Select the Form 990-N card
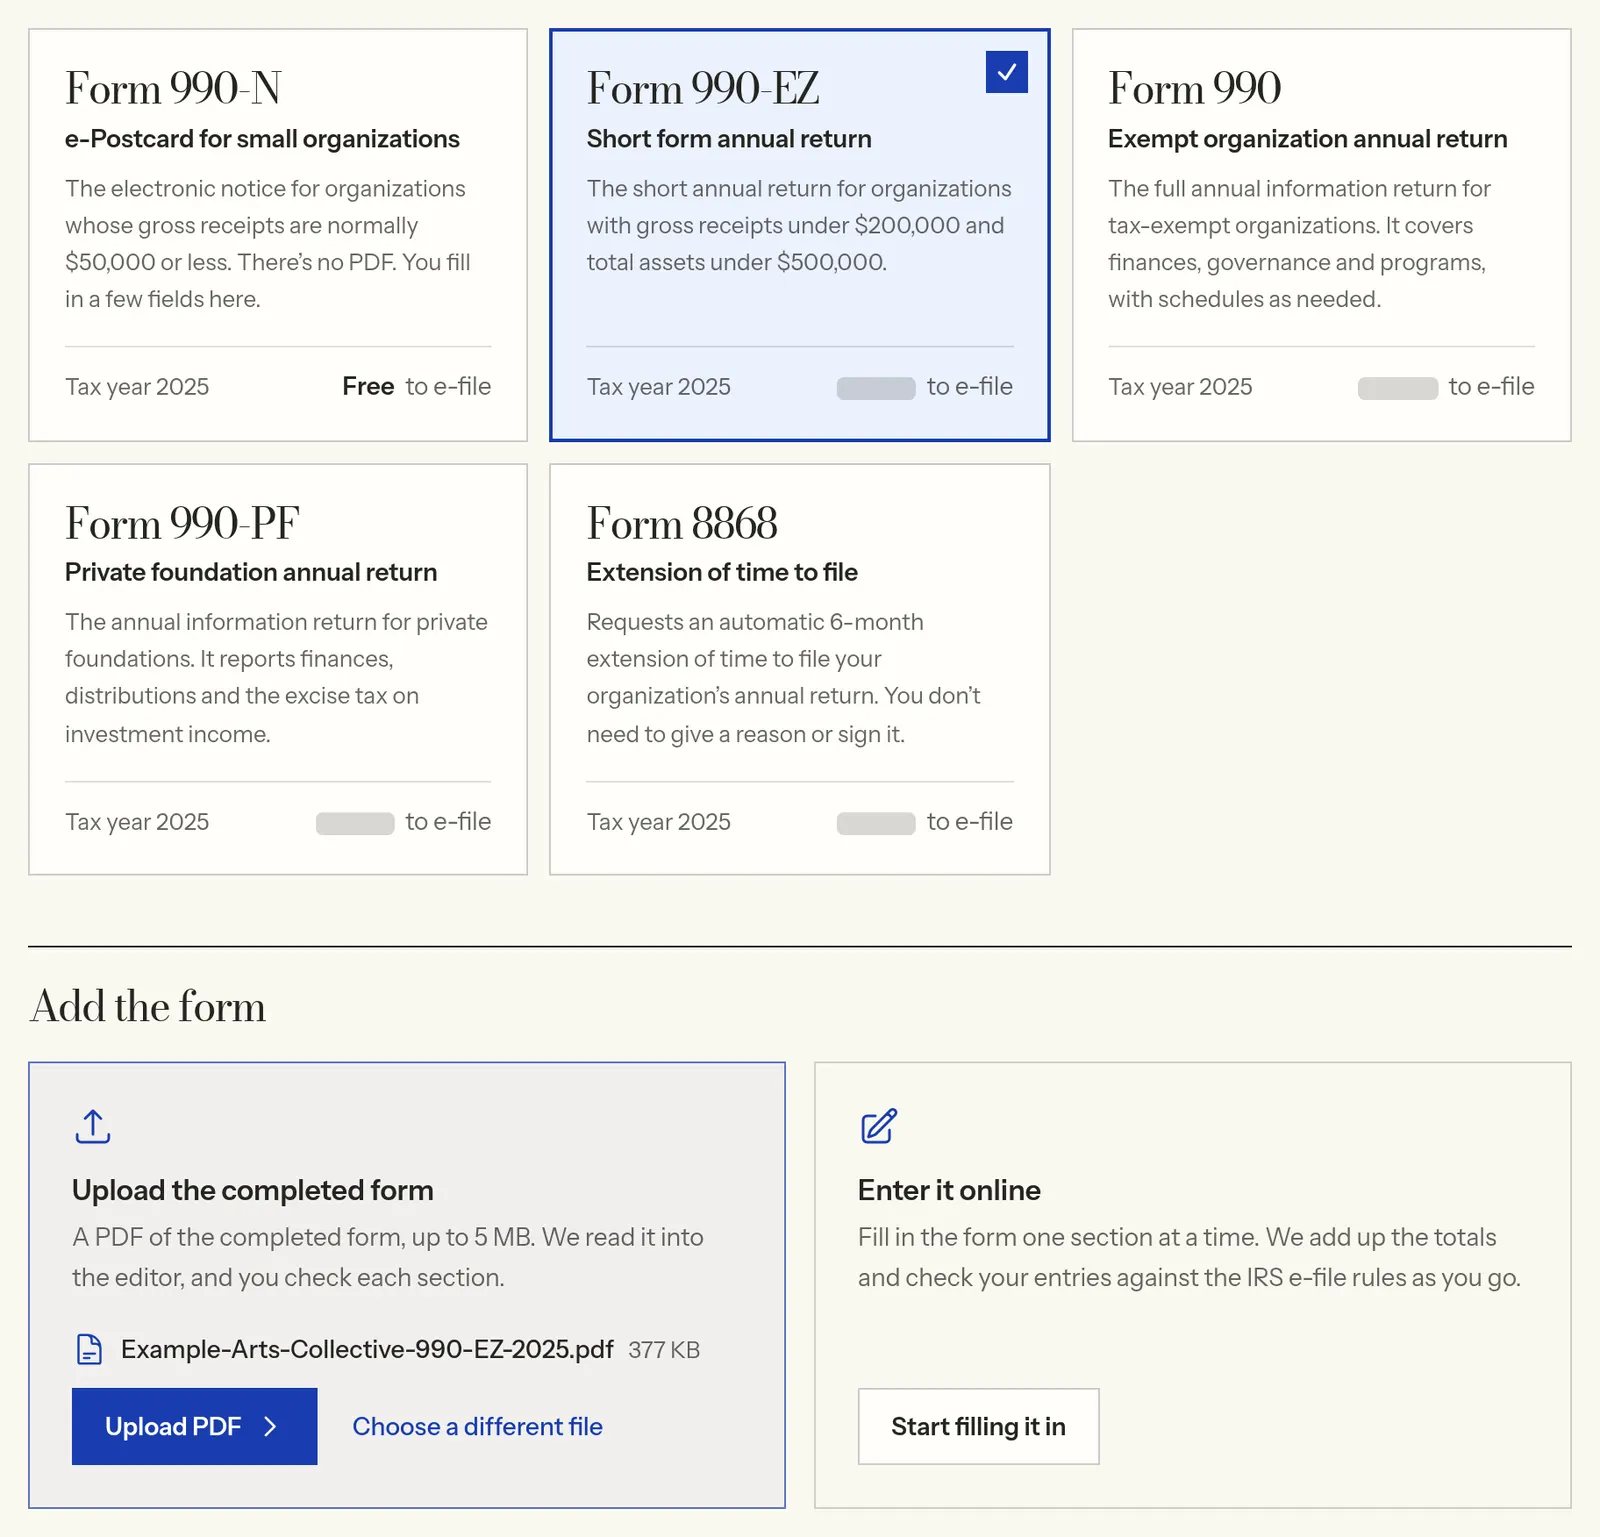The width and height of the screenshot is (1600, 1537). [x=278, y=235]
